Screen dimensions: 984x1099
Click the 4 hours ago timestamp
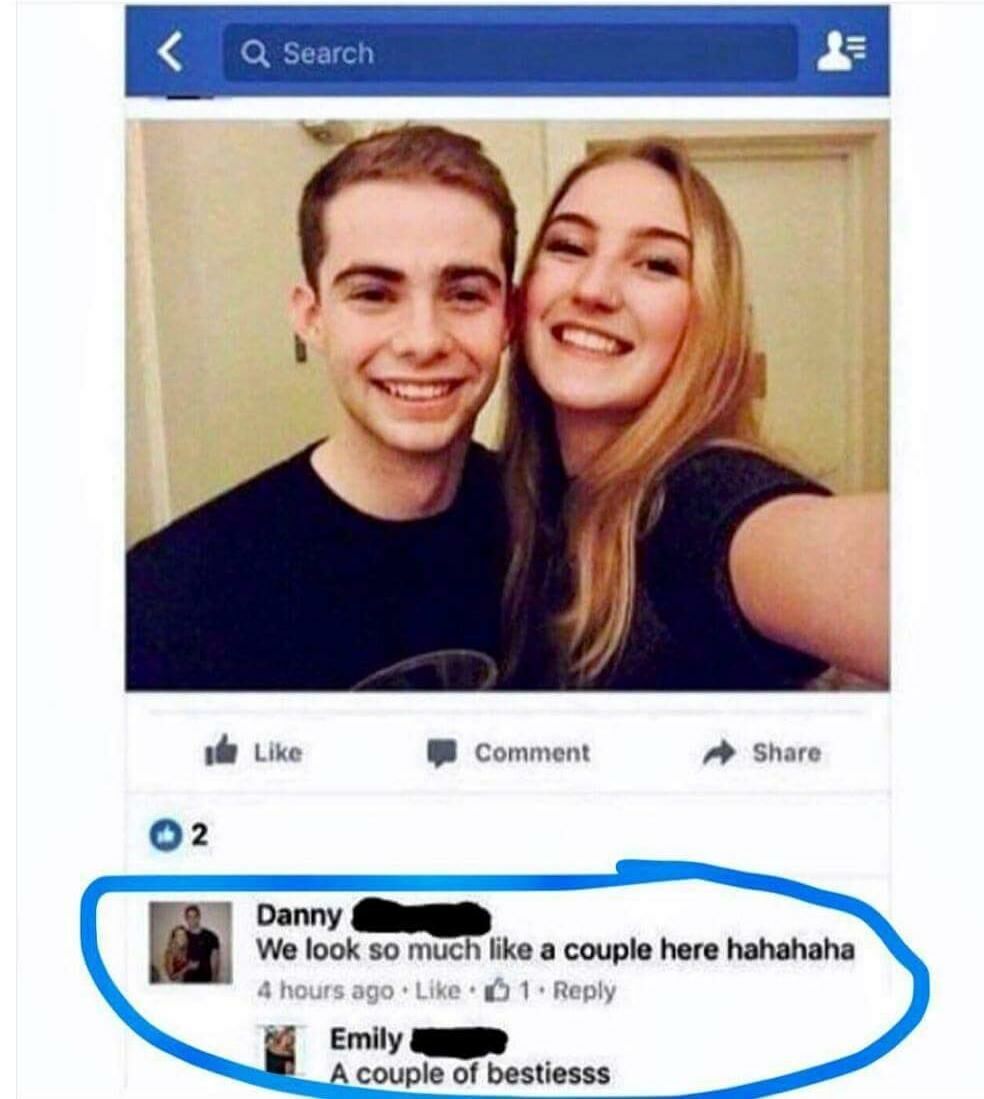tap(325, 990)
